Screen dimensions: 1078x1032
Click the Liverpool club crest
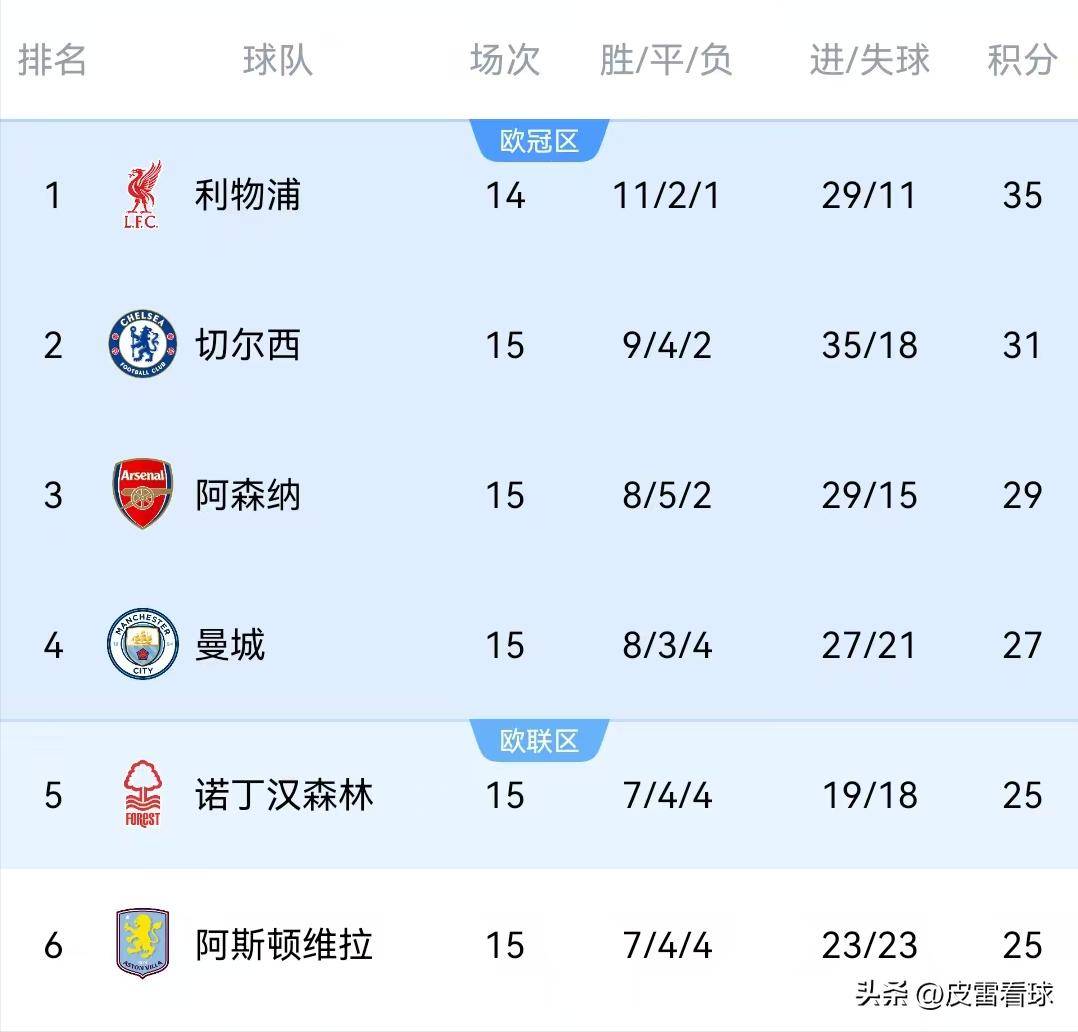[142, 196]
